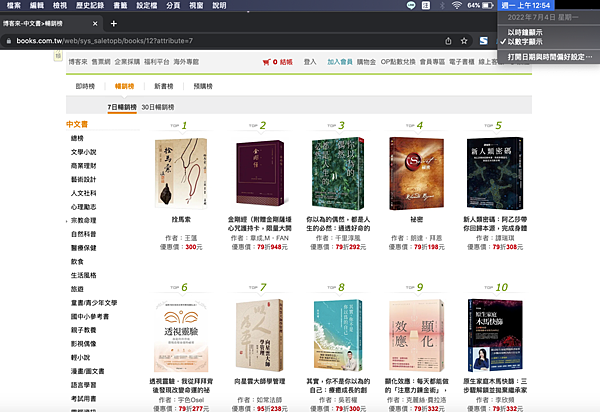Viewport: 600px width, 412px height.
Task: Click 登入 link
Action: (310, 62)
